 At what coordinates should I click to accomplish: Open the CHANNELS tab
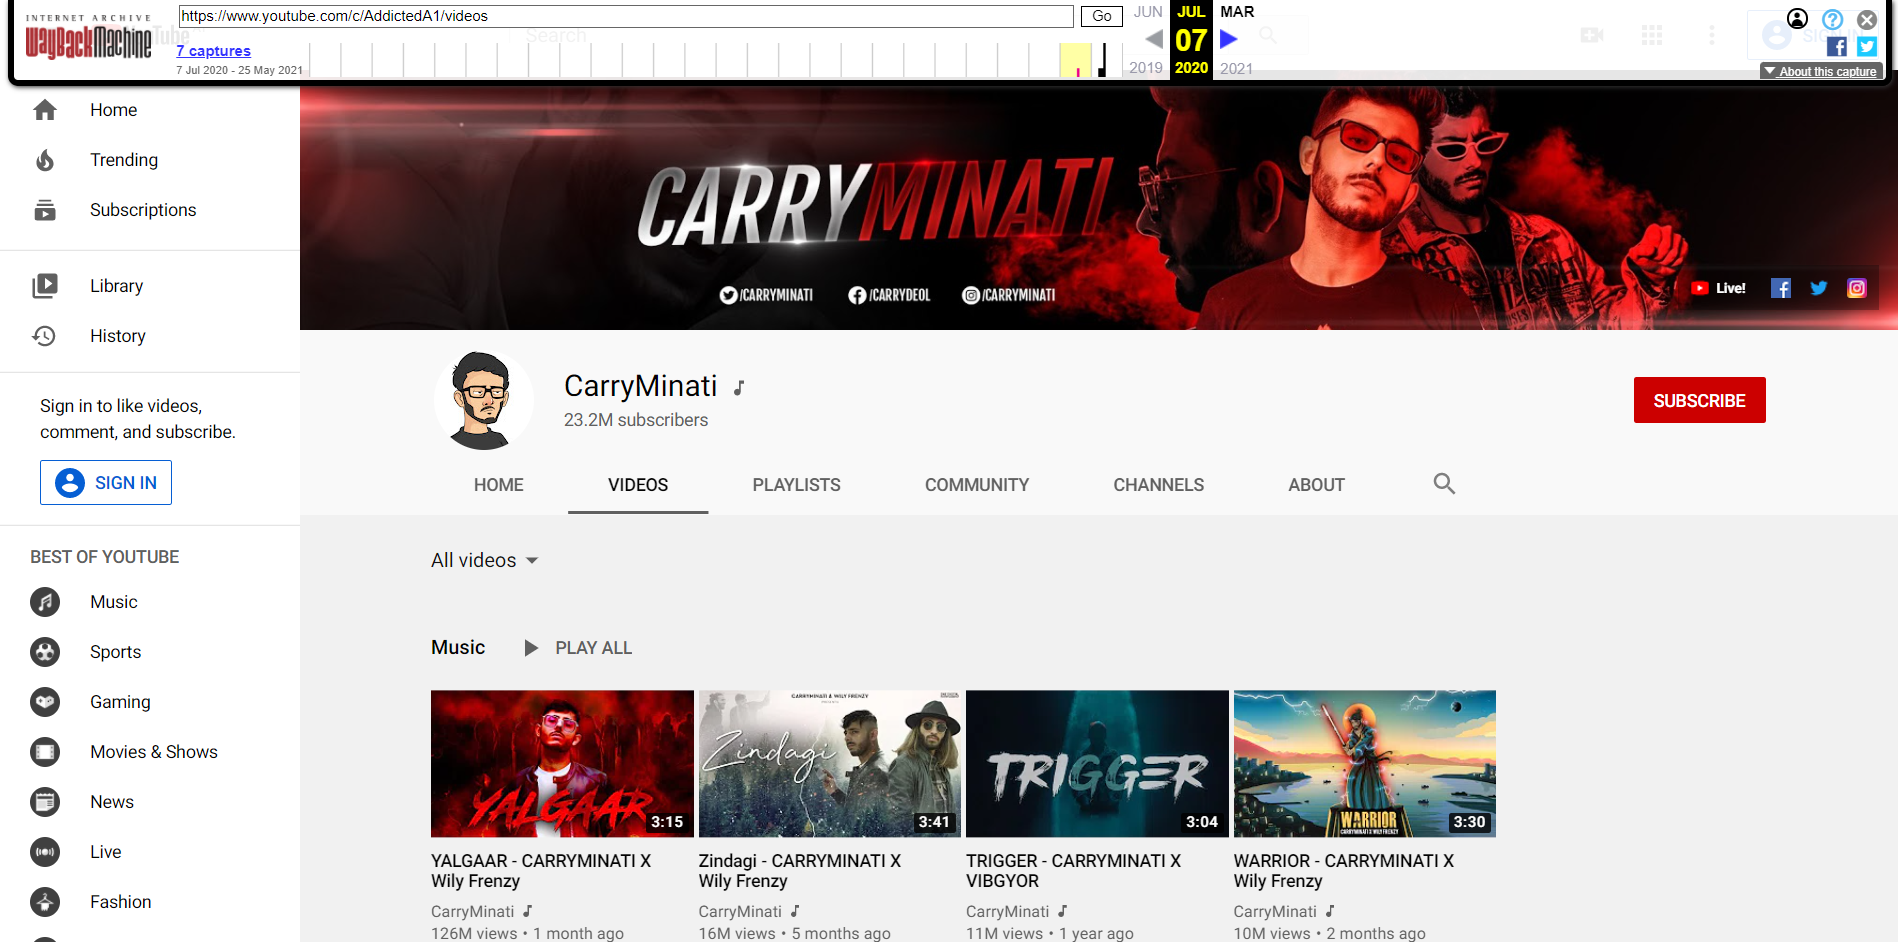click(1159, 485)
